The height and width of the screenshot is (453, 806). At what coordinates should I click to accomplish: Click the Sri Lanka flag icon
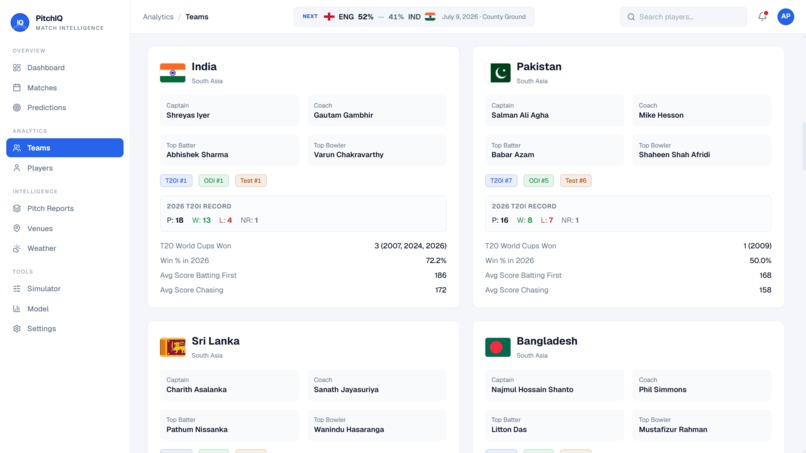173,347
